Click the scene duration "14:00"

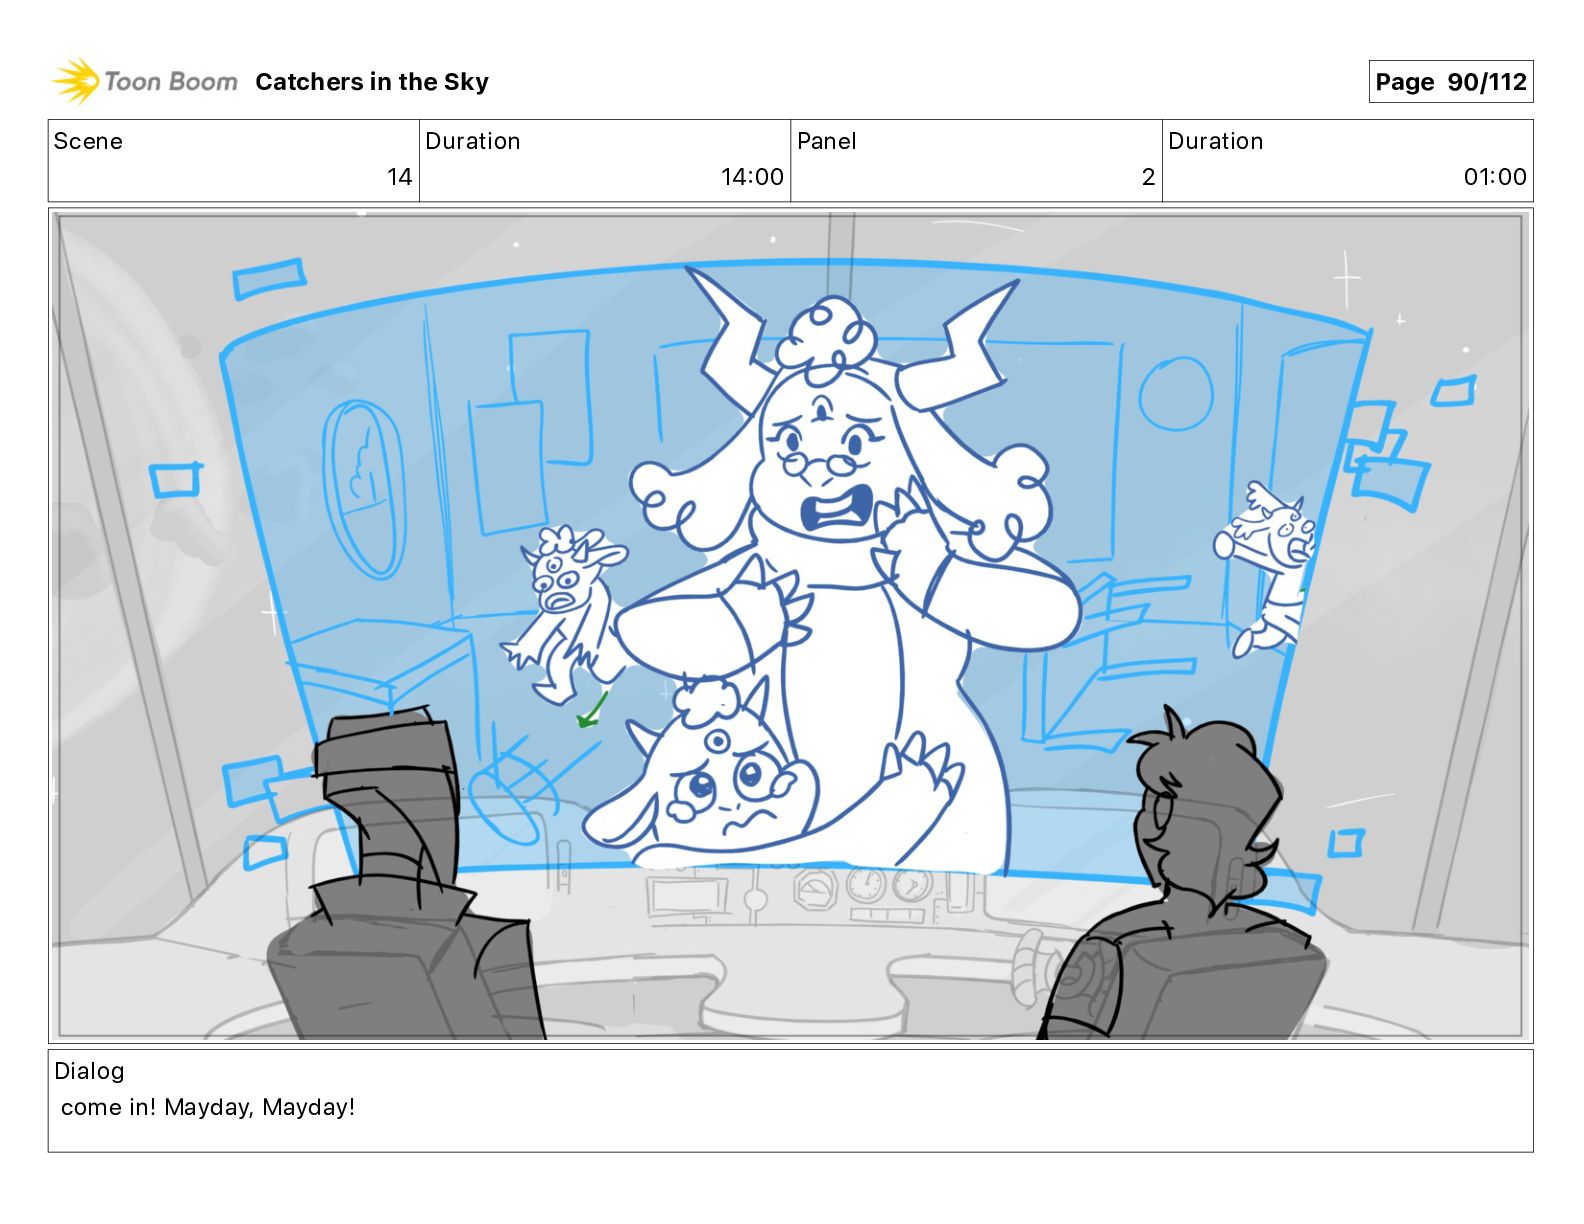(x=752, y=177)
